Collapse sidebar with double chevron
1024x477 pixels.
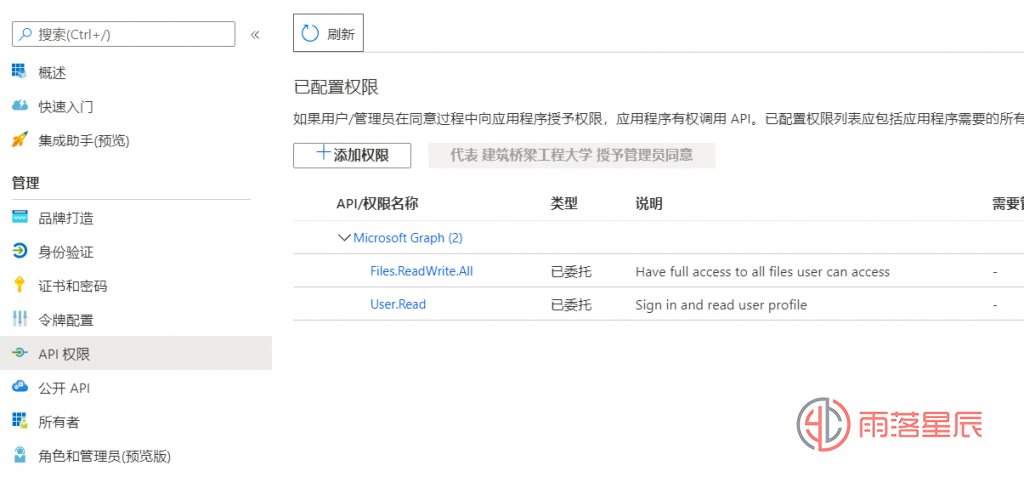point(255,35)
